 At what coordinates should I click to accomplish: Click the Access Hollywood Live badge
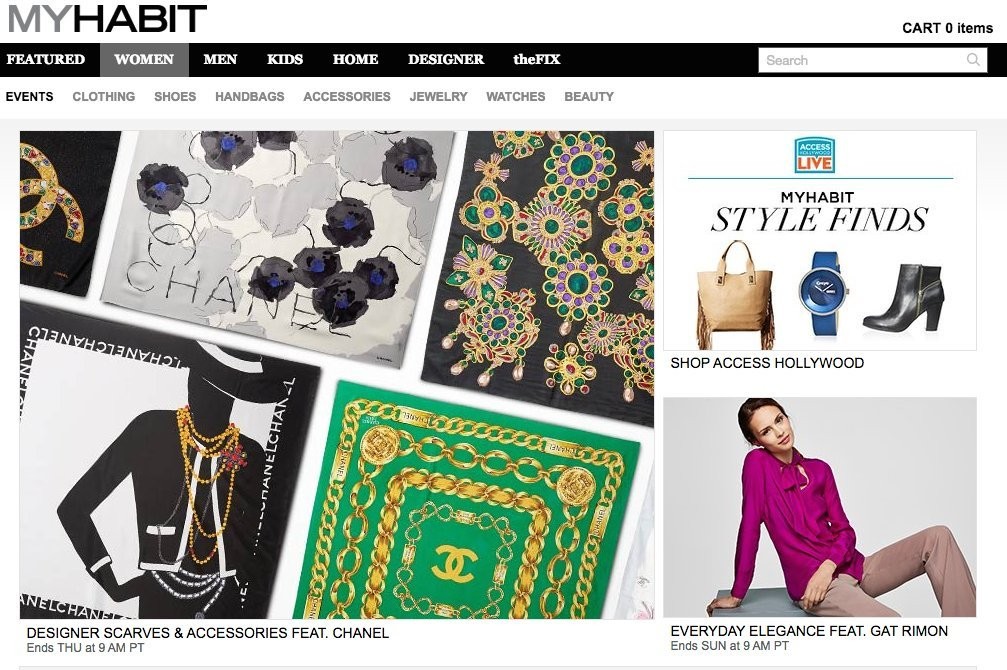tap(814, 155)
